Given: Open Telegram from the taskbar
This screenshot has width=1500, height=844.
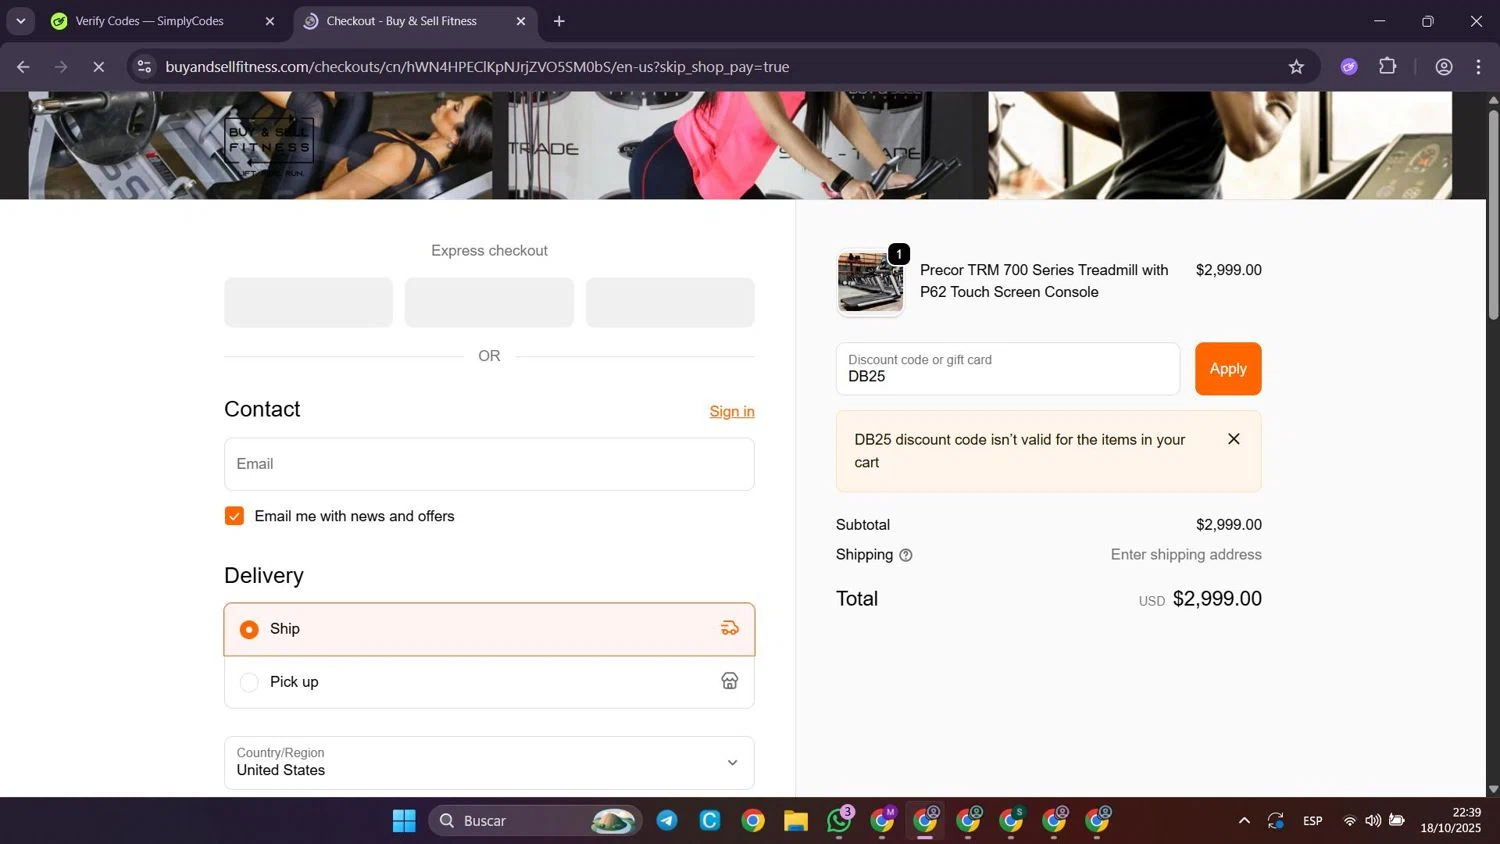Looking at the screenshot, I should (667, 821).
